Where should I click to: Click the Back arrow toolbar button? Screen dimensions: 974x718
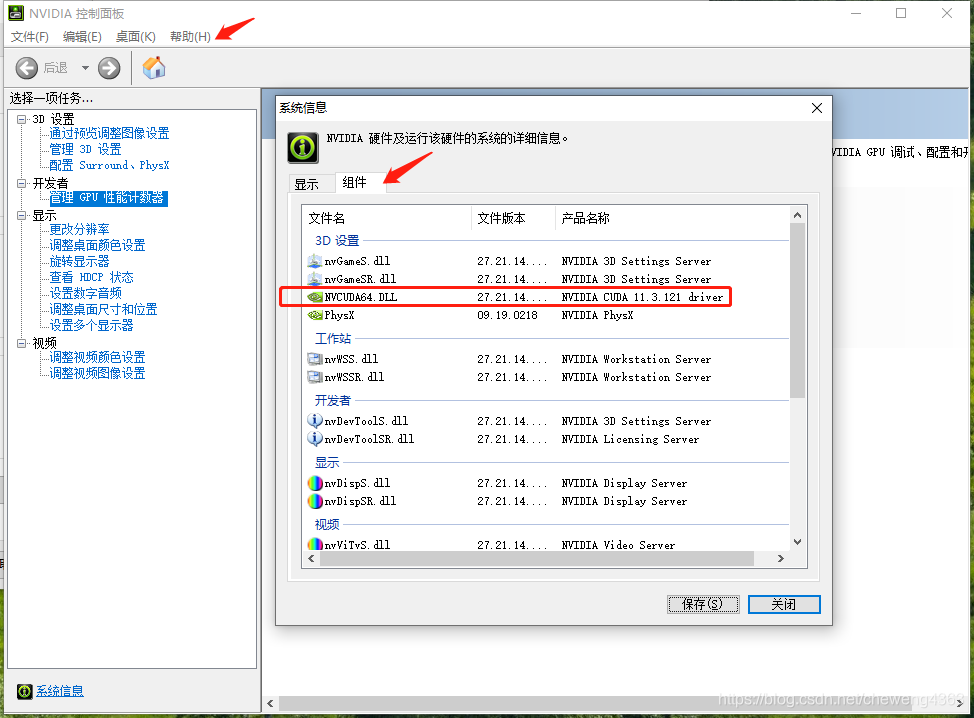tap(27, 68)
